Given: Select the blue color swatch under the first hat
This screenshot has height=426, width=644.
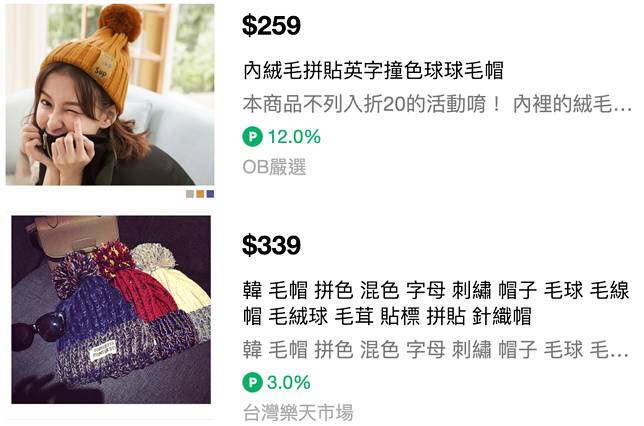Looking at the screenshot, I should [210, 194].
